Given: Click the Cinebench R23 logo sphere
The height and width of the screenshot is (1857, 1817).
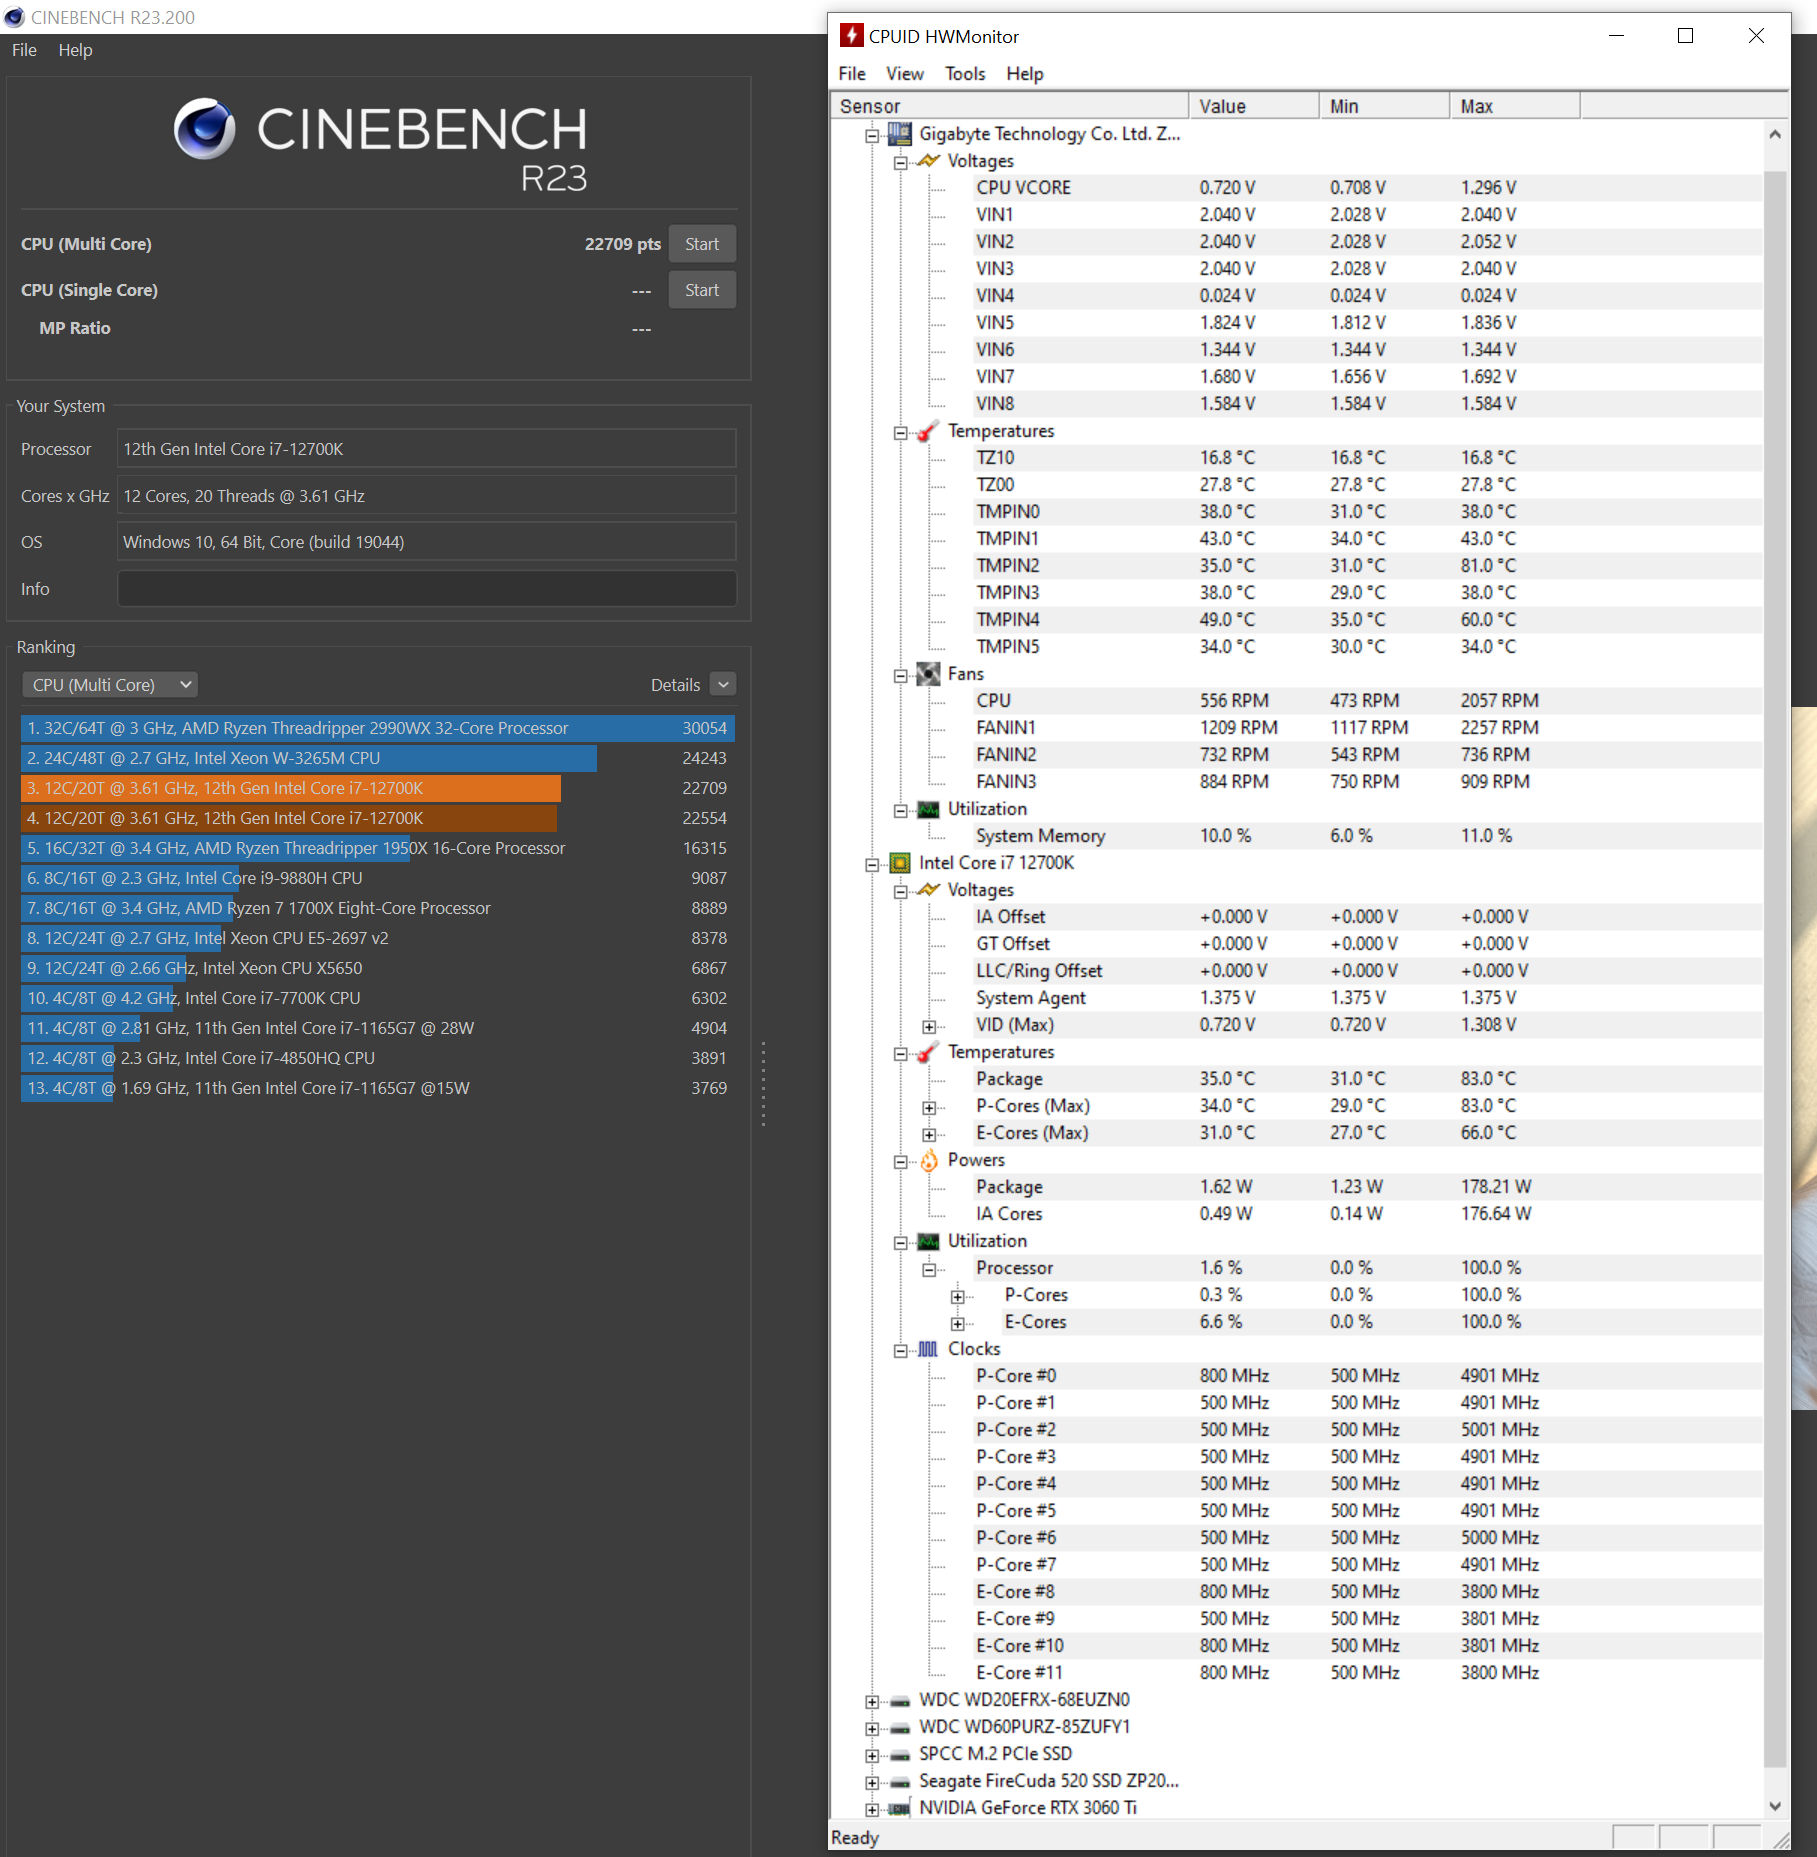Looking at the screenshot, I should coord(205,129).
